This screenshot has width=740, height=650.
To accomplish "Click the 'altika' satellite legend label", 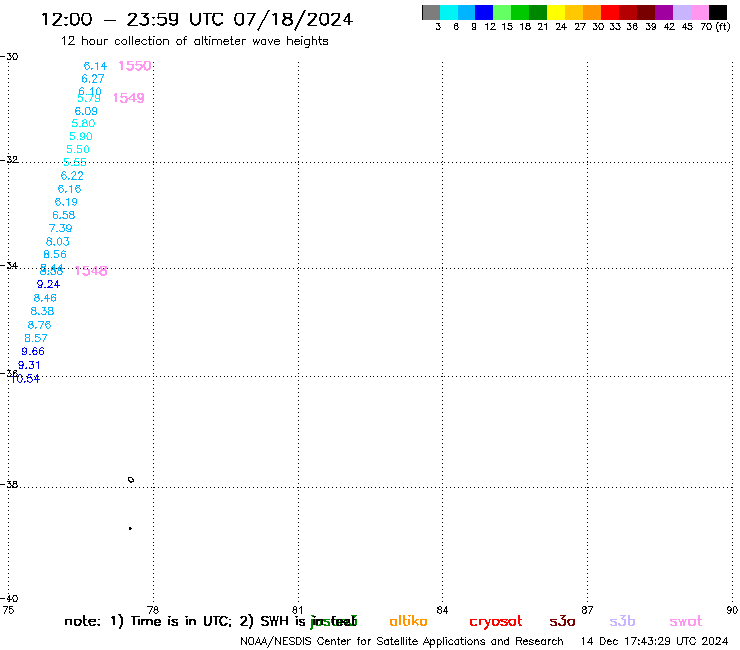I will pyautogui.click(x=408, y=621).
